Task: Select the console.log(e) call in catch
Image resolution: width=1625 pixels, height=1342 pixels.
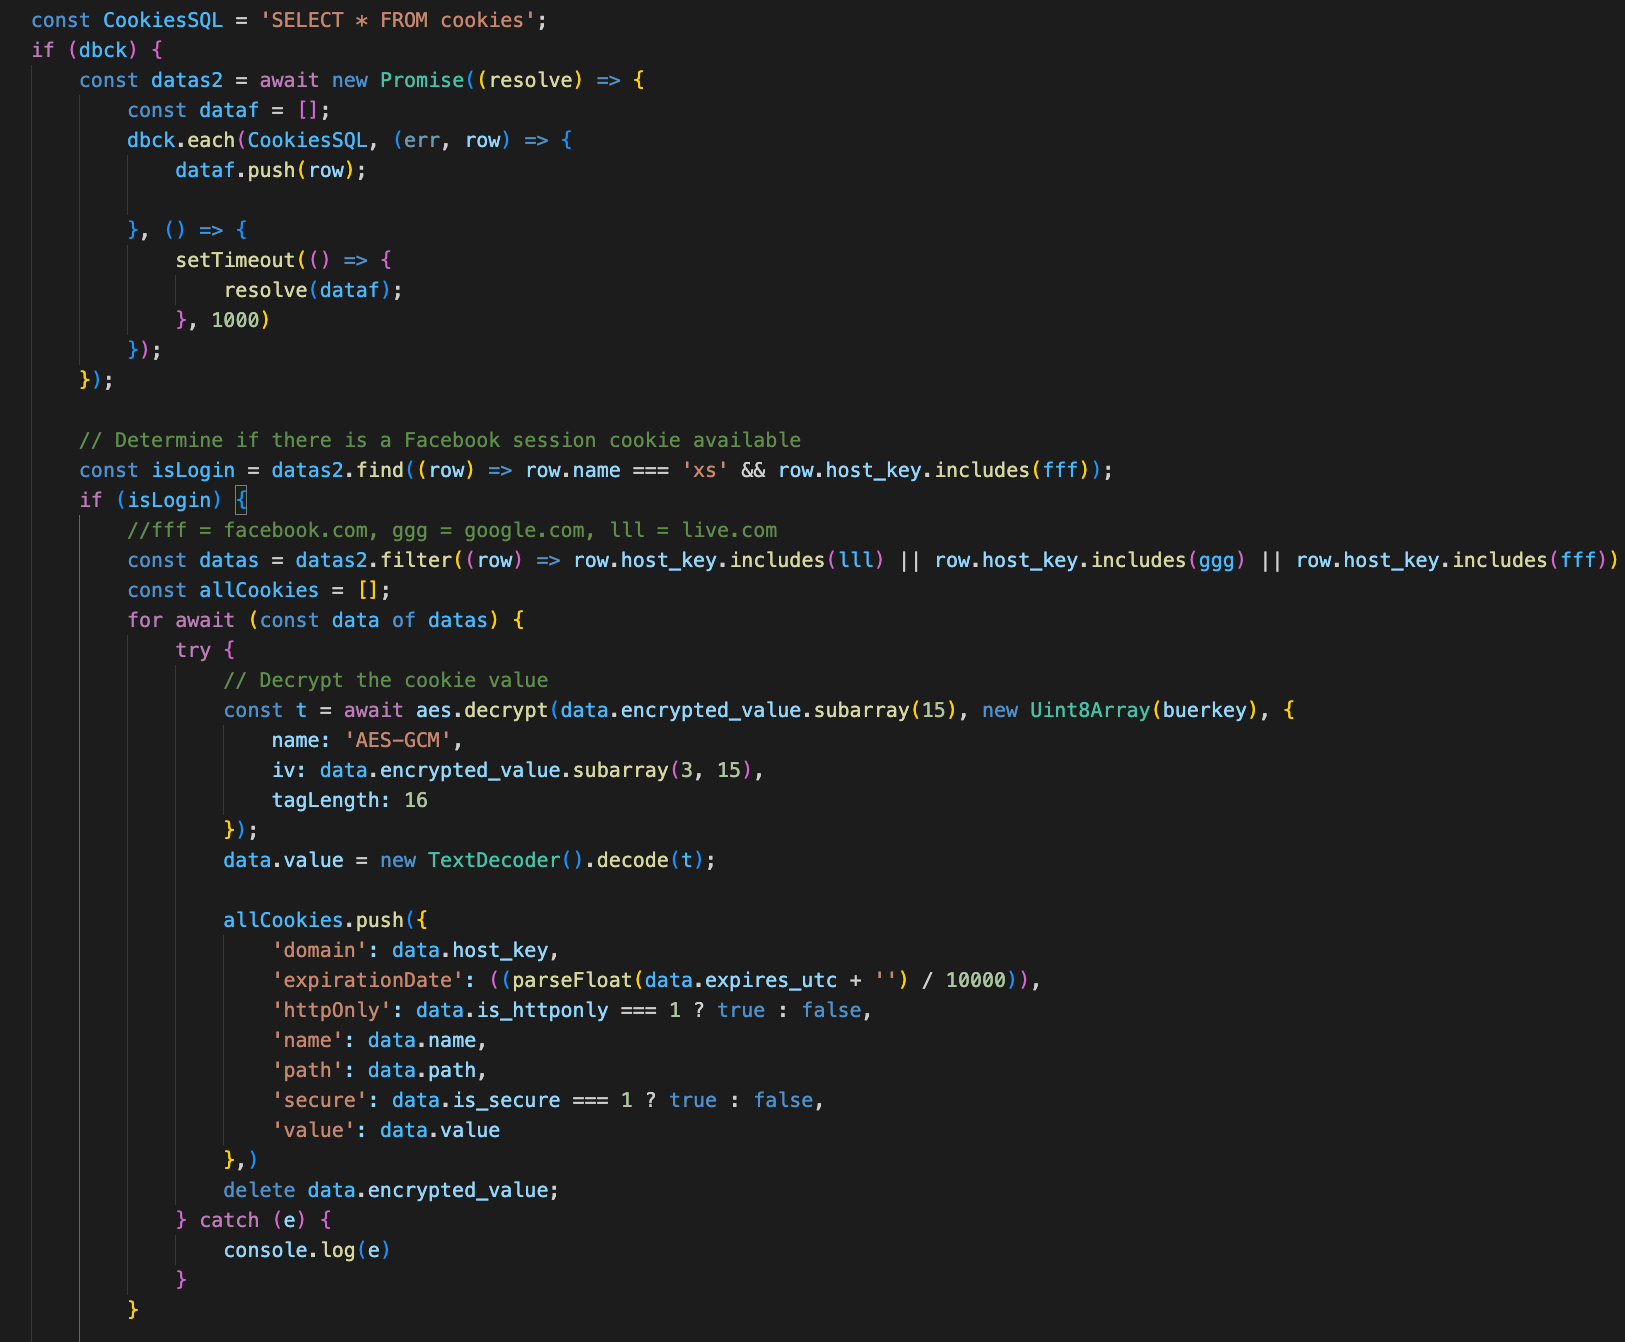Action: coord(305,1250)
